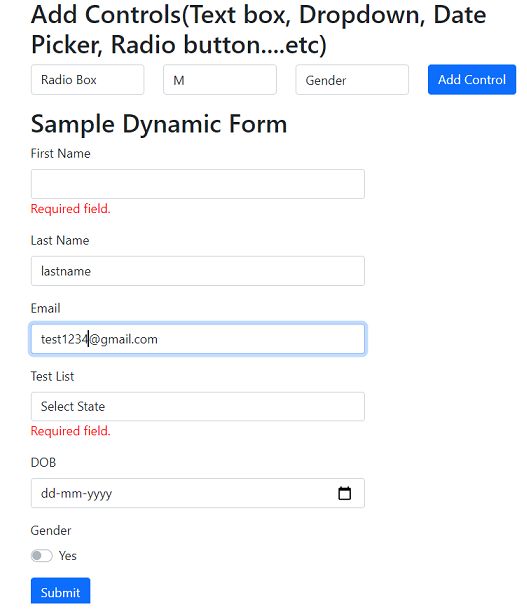Viewport: 527px width, 614px height.
Task: Click into the Email text box
Action: click(x=198, y=339)
